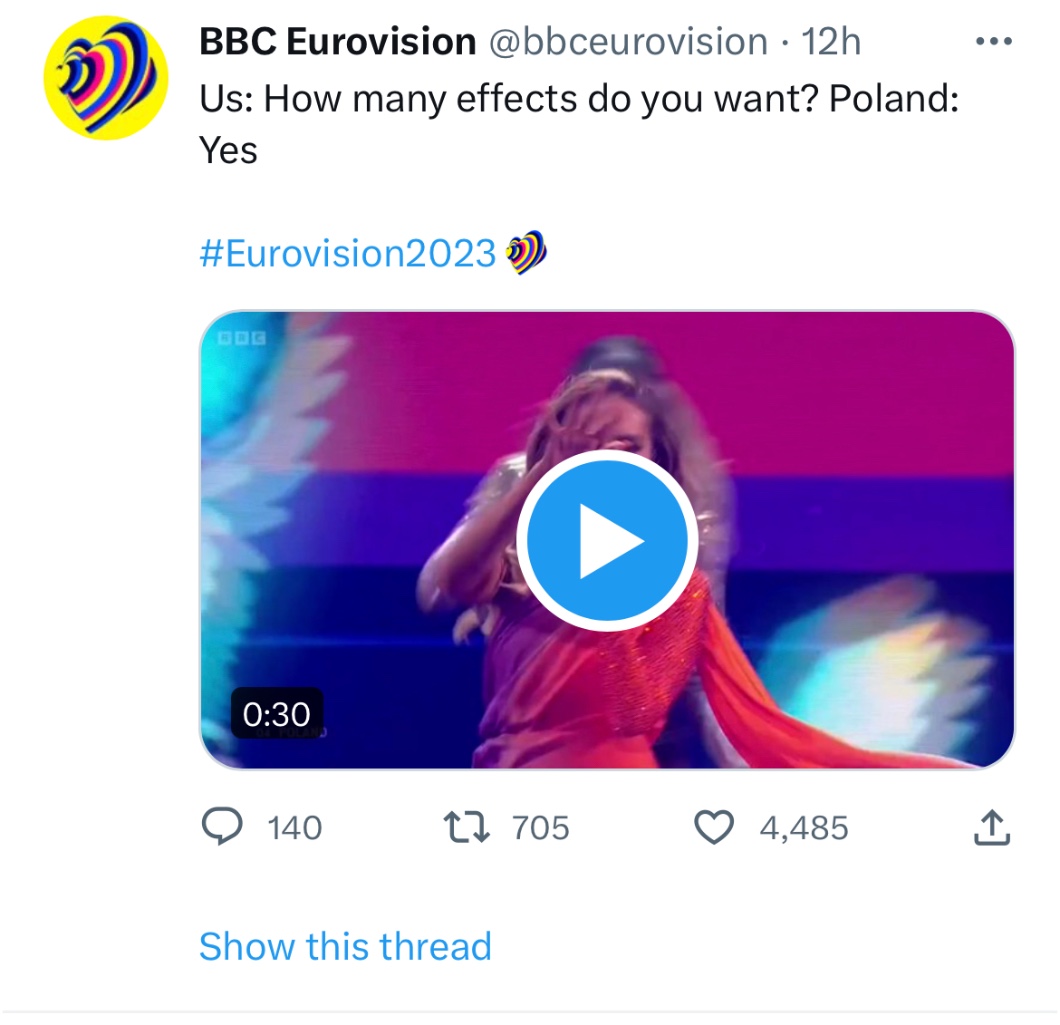
Task: Click the BBC watermark in the video corner
Action: coord(241,338)
